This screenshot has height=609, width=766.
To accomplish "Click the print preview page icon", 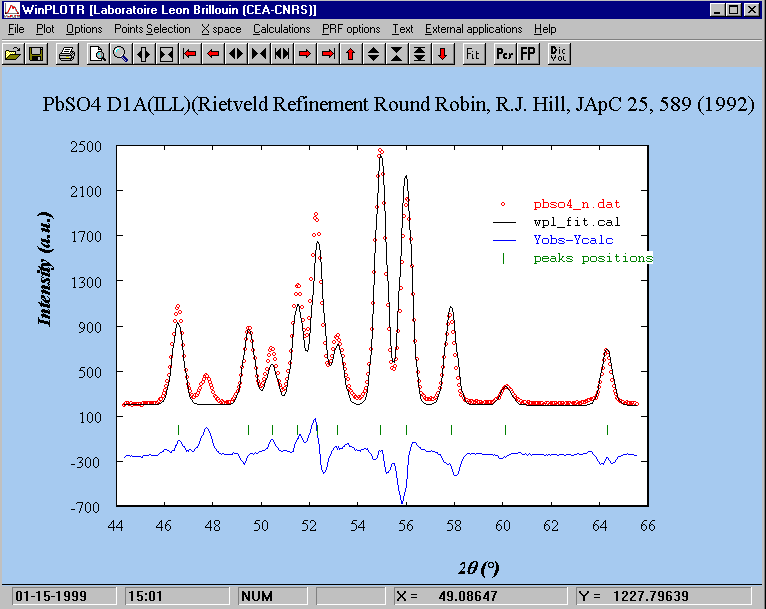I will point(97,53).
